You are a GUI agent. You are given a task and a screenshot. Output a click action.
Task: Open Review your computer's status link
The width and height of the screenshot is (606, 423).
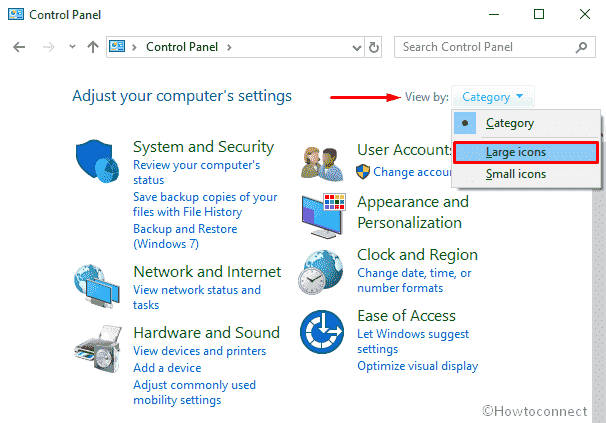pyautogui.click(x=196, y=172)
